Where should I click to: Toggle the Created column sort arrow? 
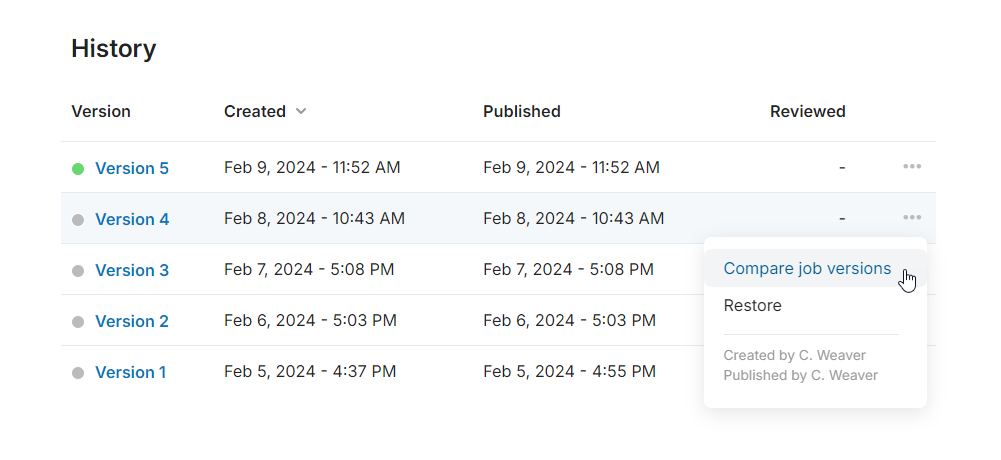coord(301,112)
